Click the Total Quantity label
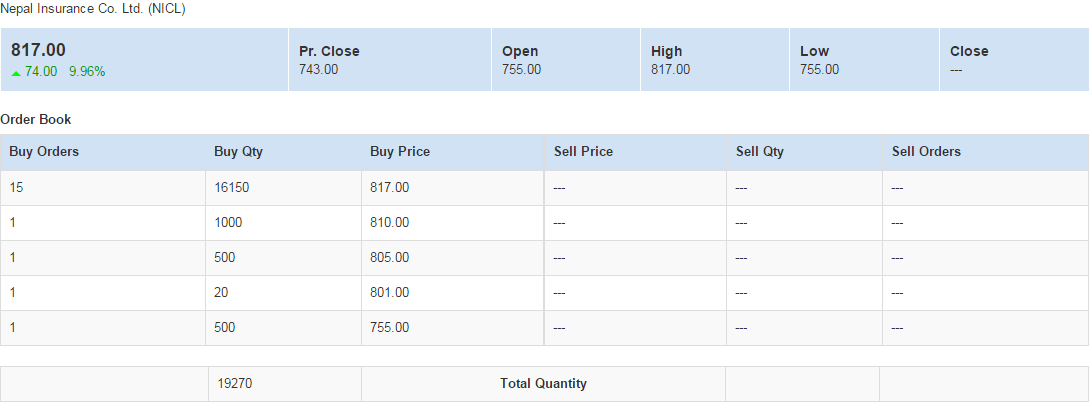The width and height of the screenshot is (1092, 404). coord(543,383)
